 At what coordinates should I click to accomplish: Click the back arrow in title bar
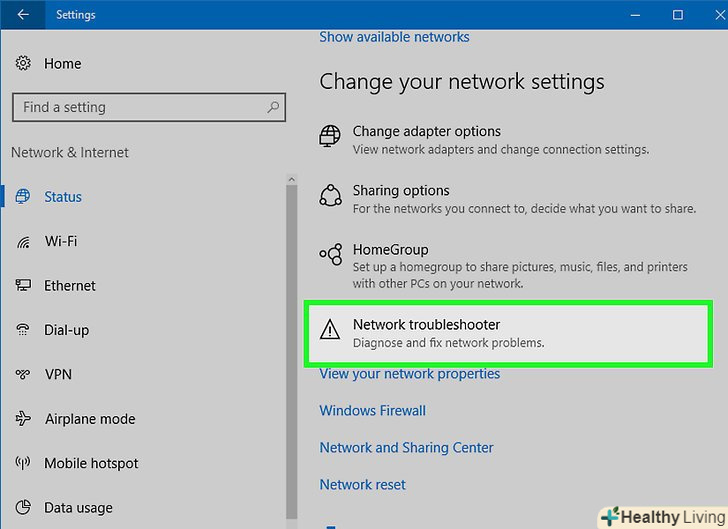pyautogui.click(x=23, y=15)
